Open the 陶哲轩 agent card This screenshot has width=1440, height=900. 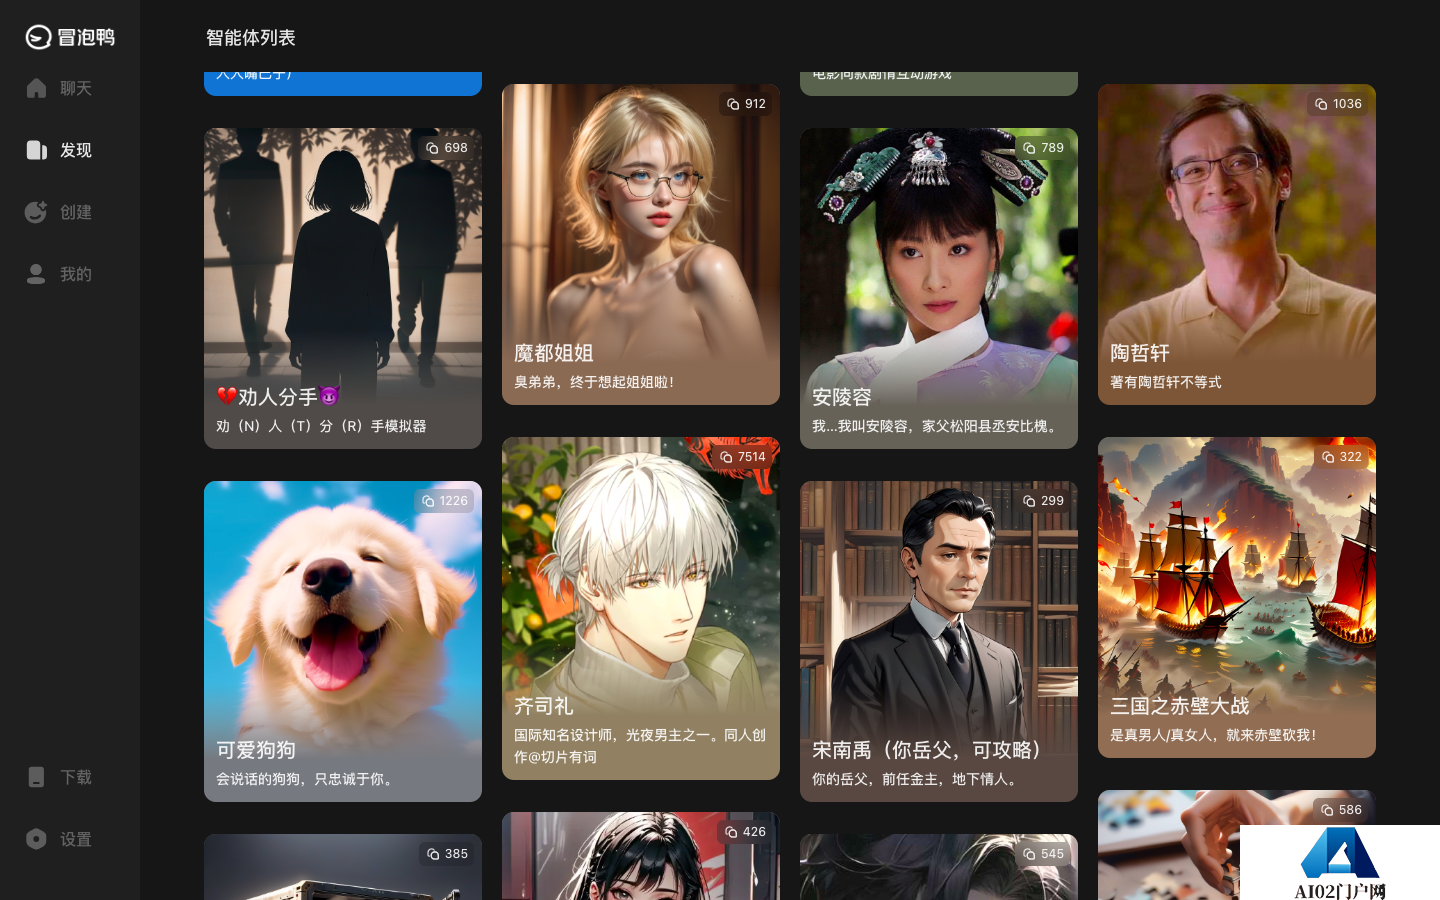point(1237,244)
